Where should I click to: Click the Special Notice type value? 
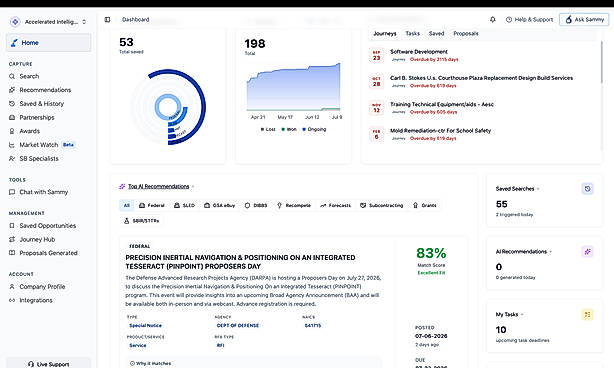145,325
